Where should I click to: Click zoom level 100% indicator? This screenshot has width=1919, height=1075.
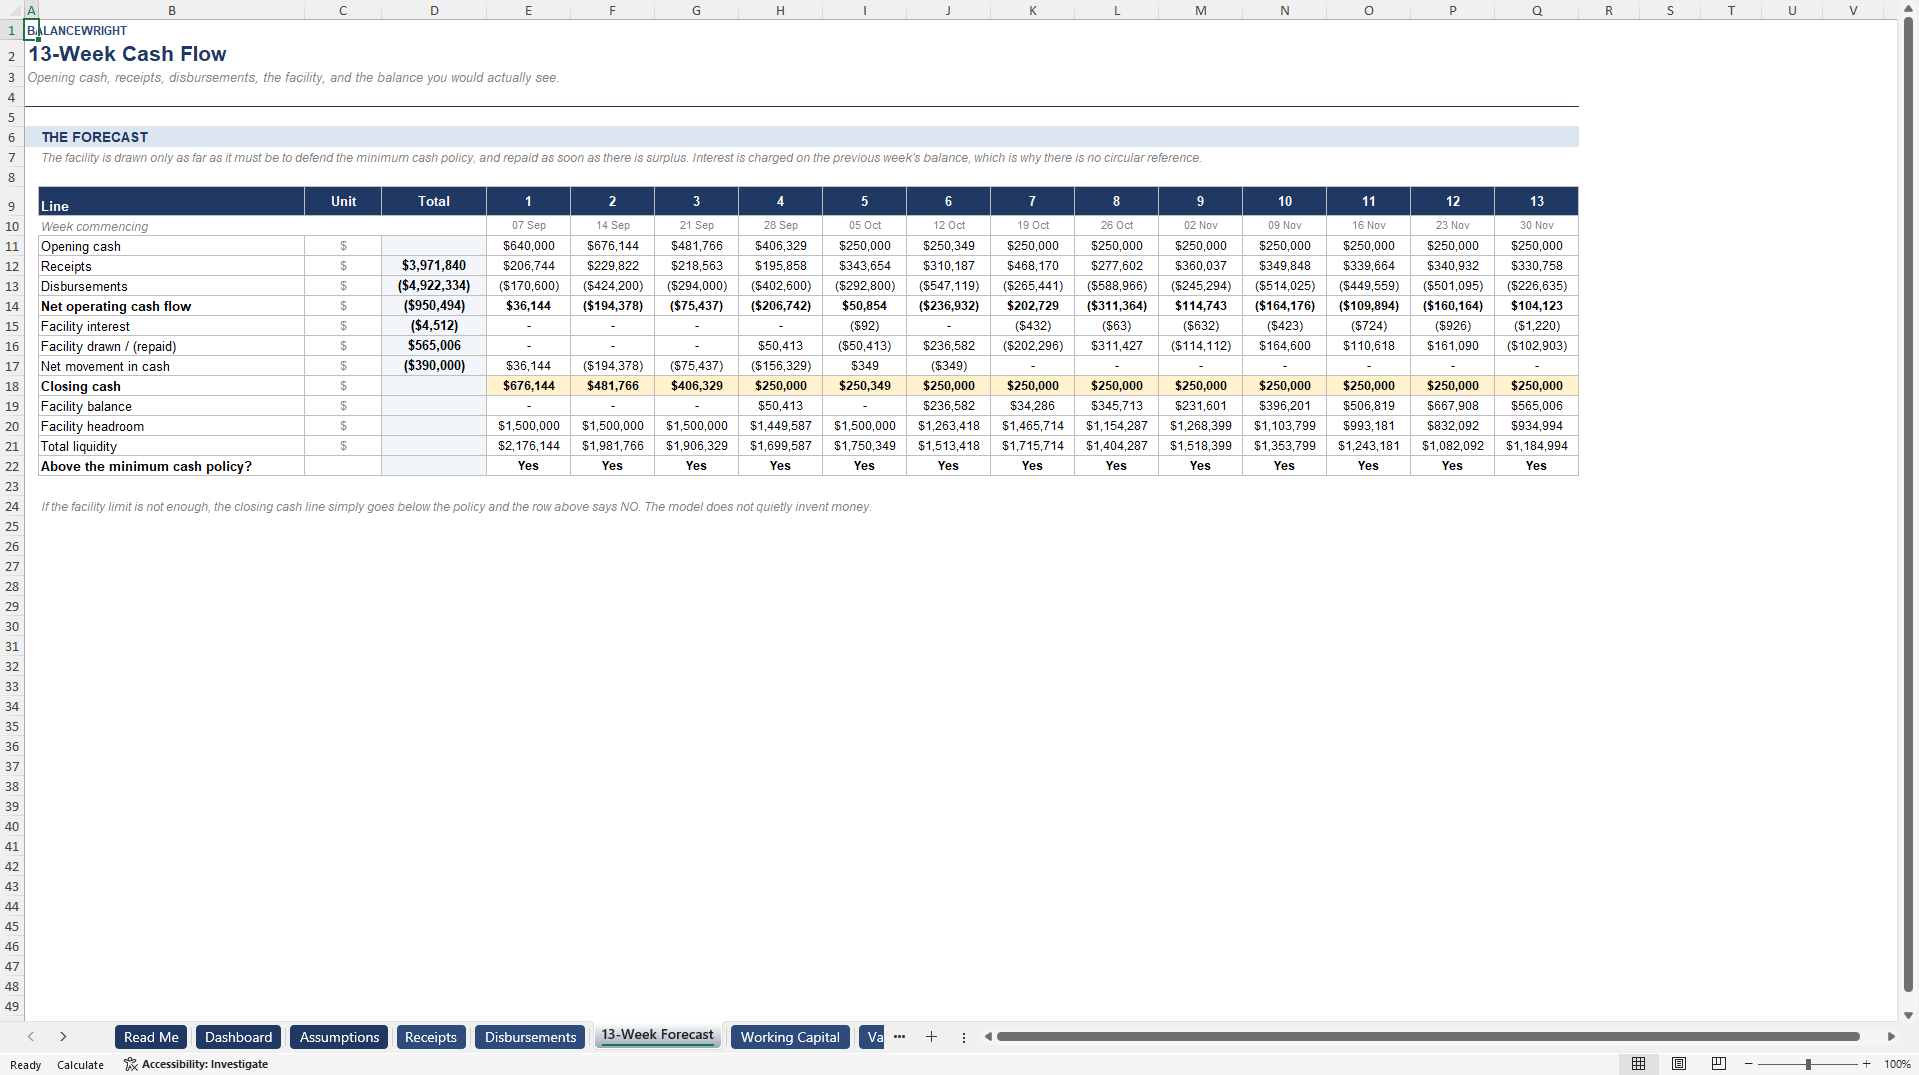tap(1897, 1064)
